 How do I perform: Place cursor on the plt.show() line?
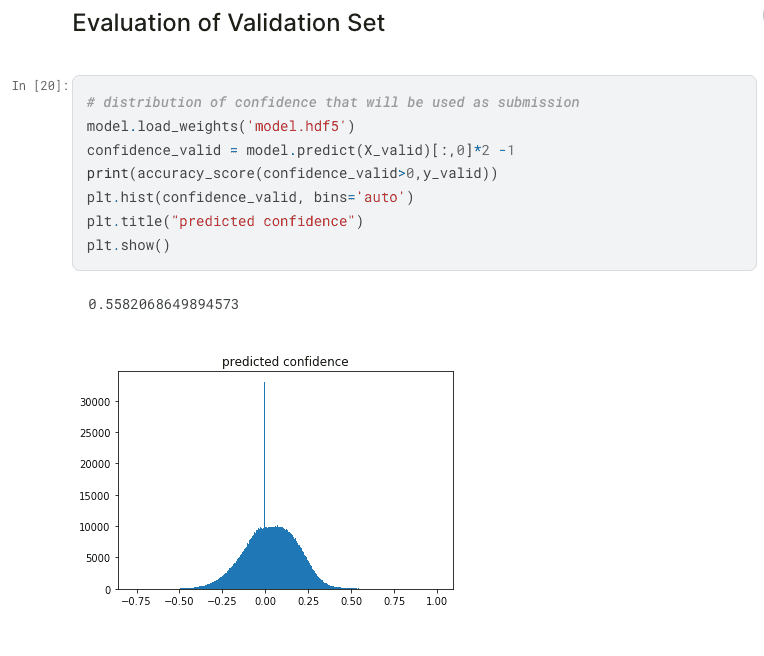tap(128, 245)
